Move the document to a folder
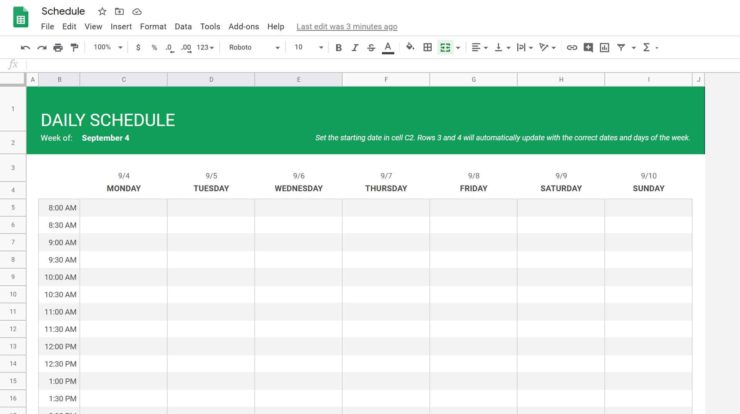 coord(119,11)
